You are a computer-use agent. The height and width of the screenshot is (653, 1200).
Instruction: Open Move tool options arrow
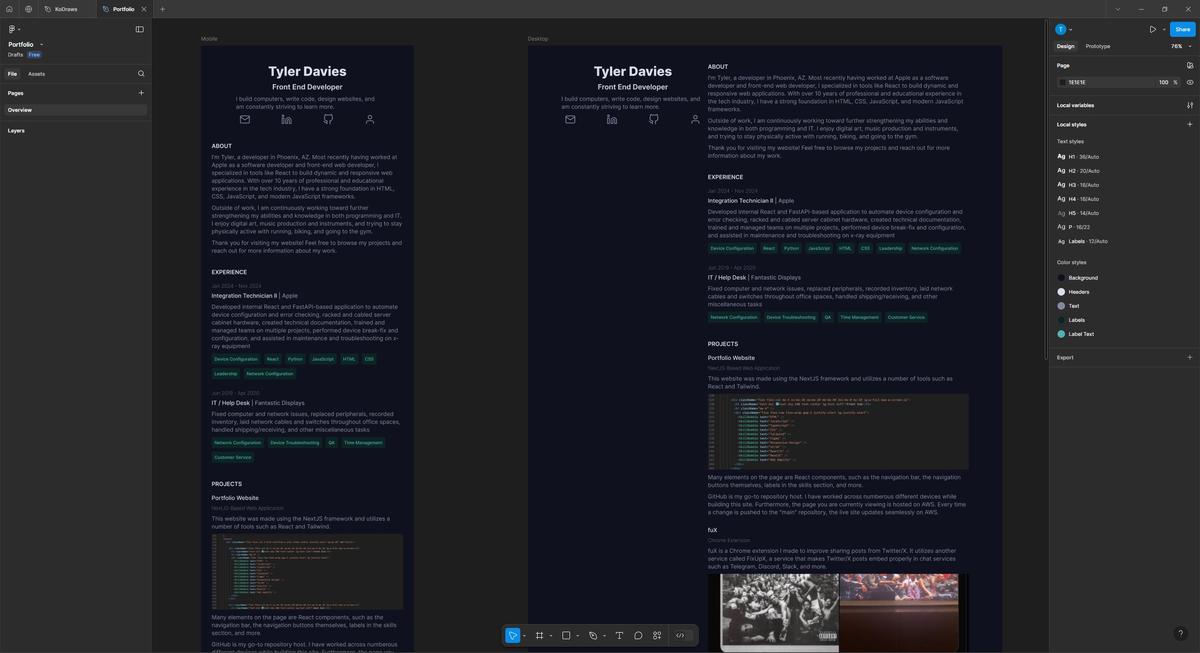pyautogui.click(x=524, y=636)
